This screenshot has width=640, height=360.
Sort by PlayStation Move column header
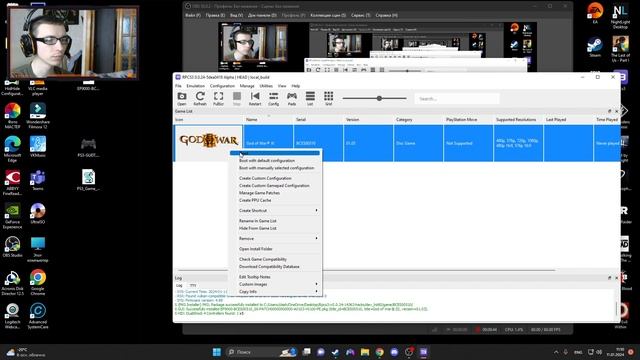pos(468,120)
